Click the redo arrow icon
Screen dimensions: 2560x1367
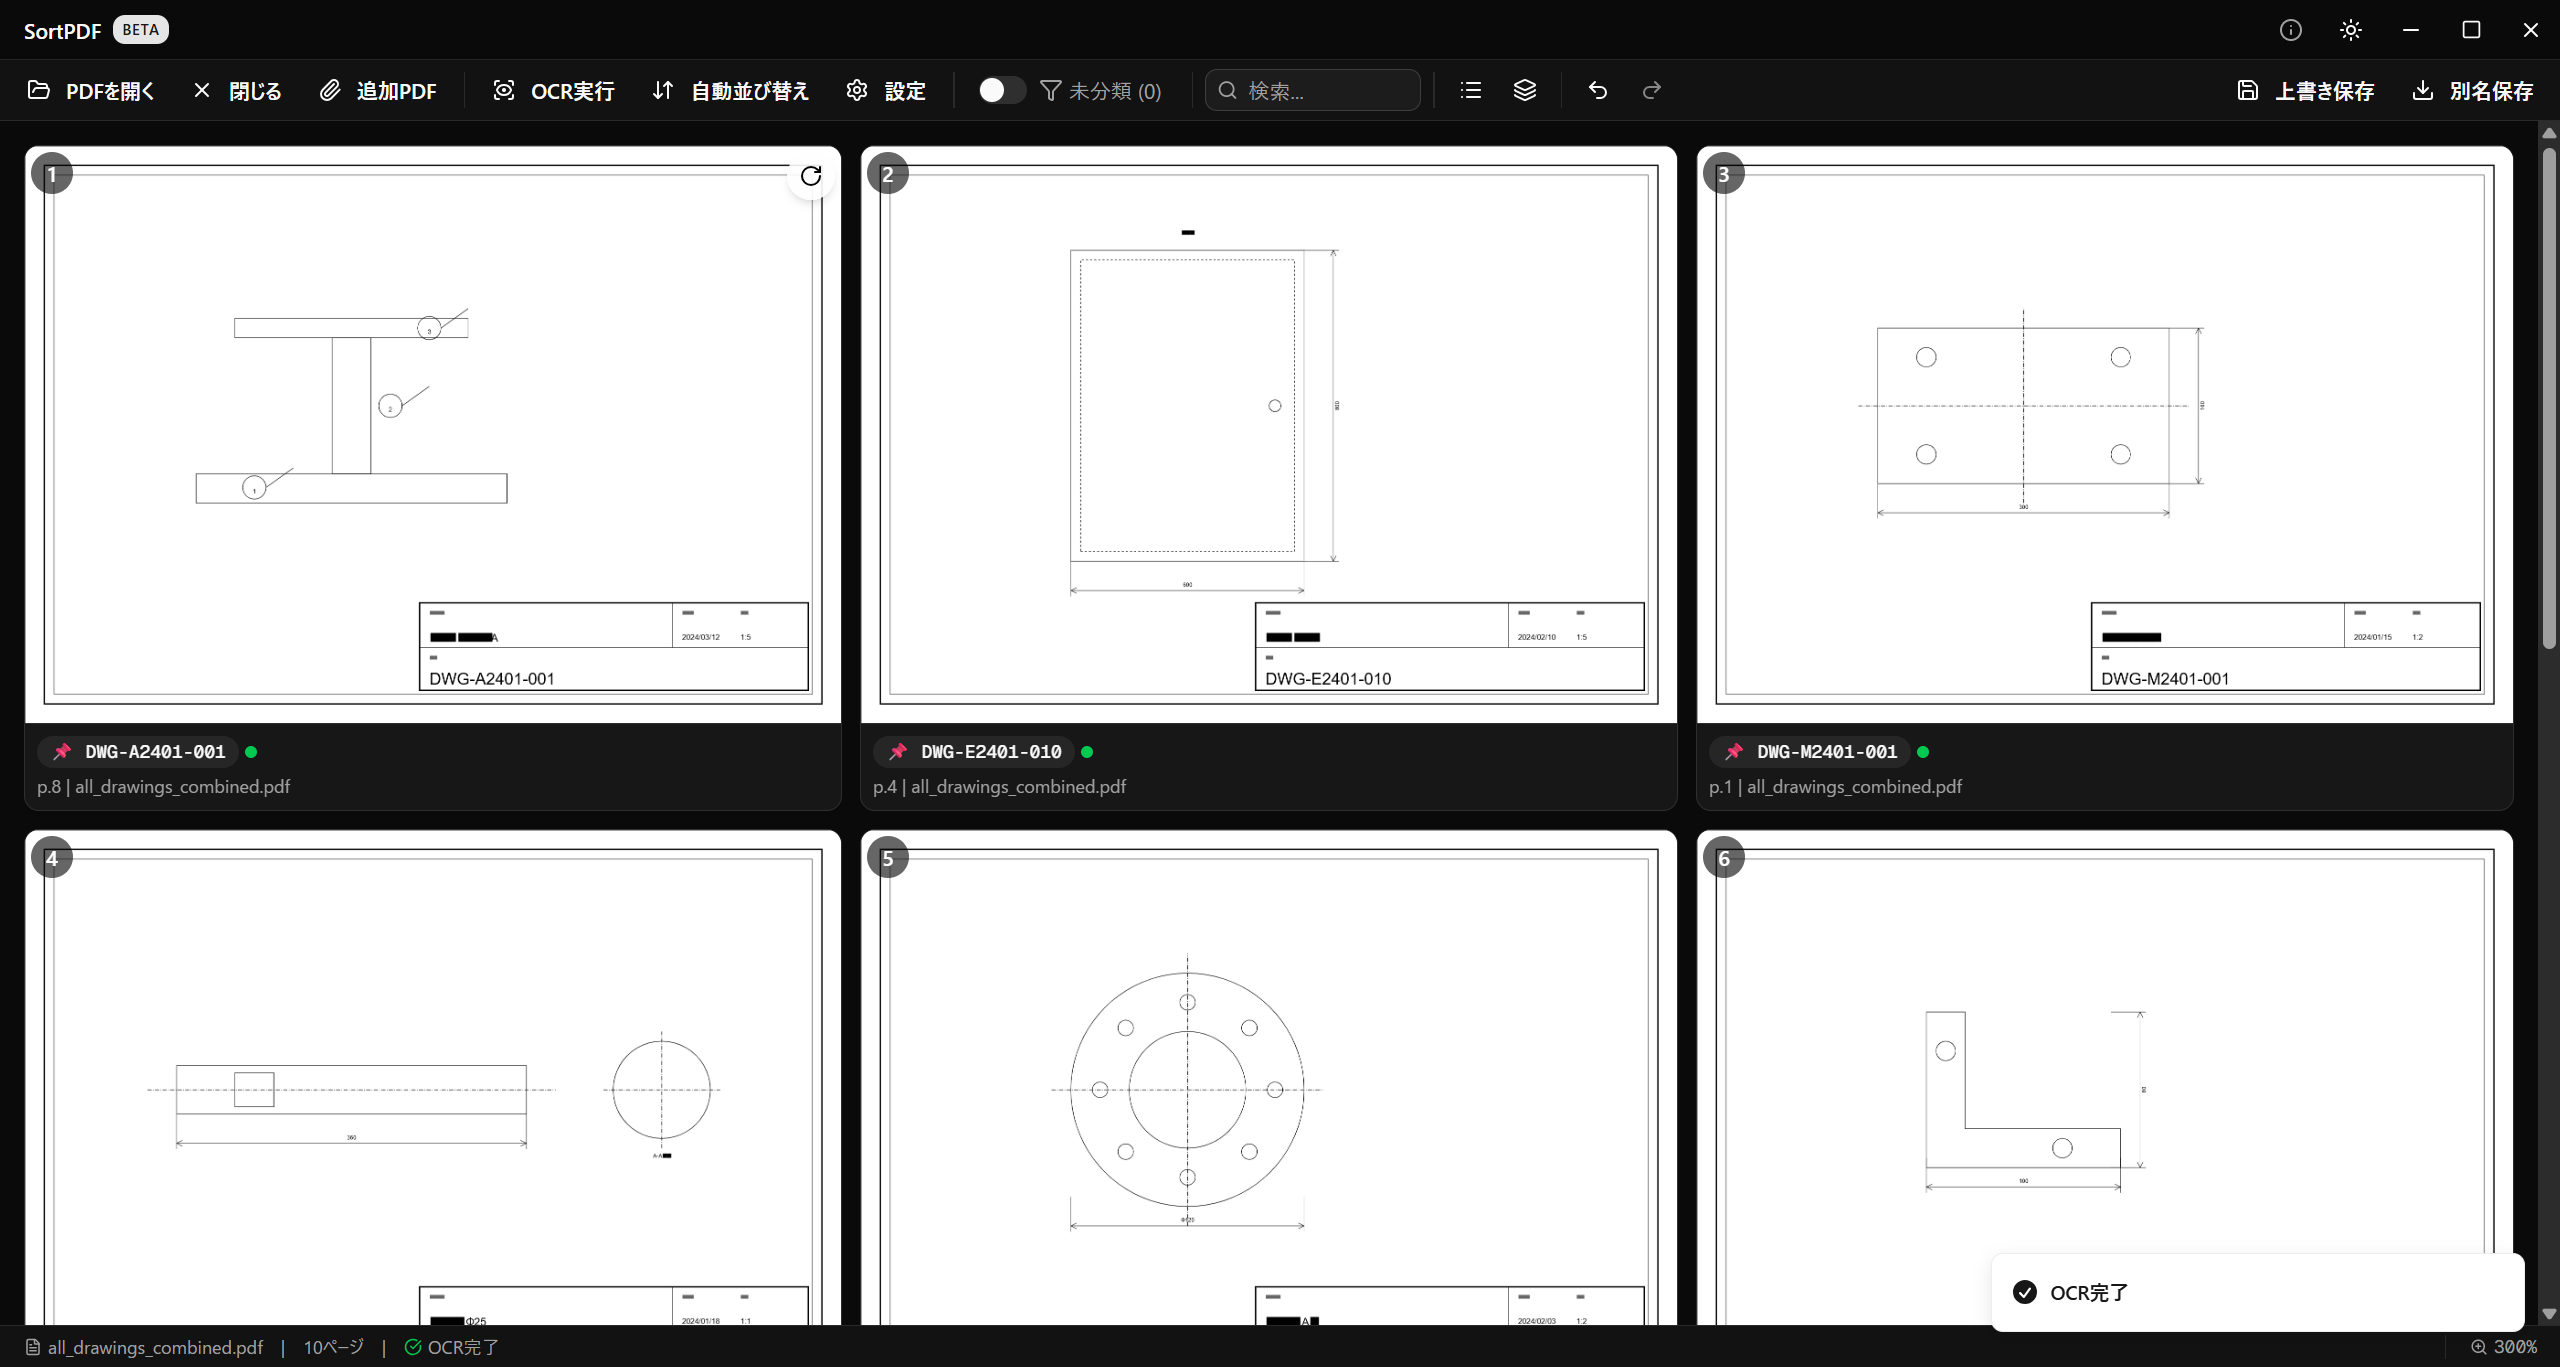coord(1652,90)
